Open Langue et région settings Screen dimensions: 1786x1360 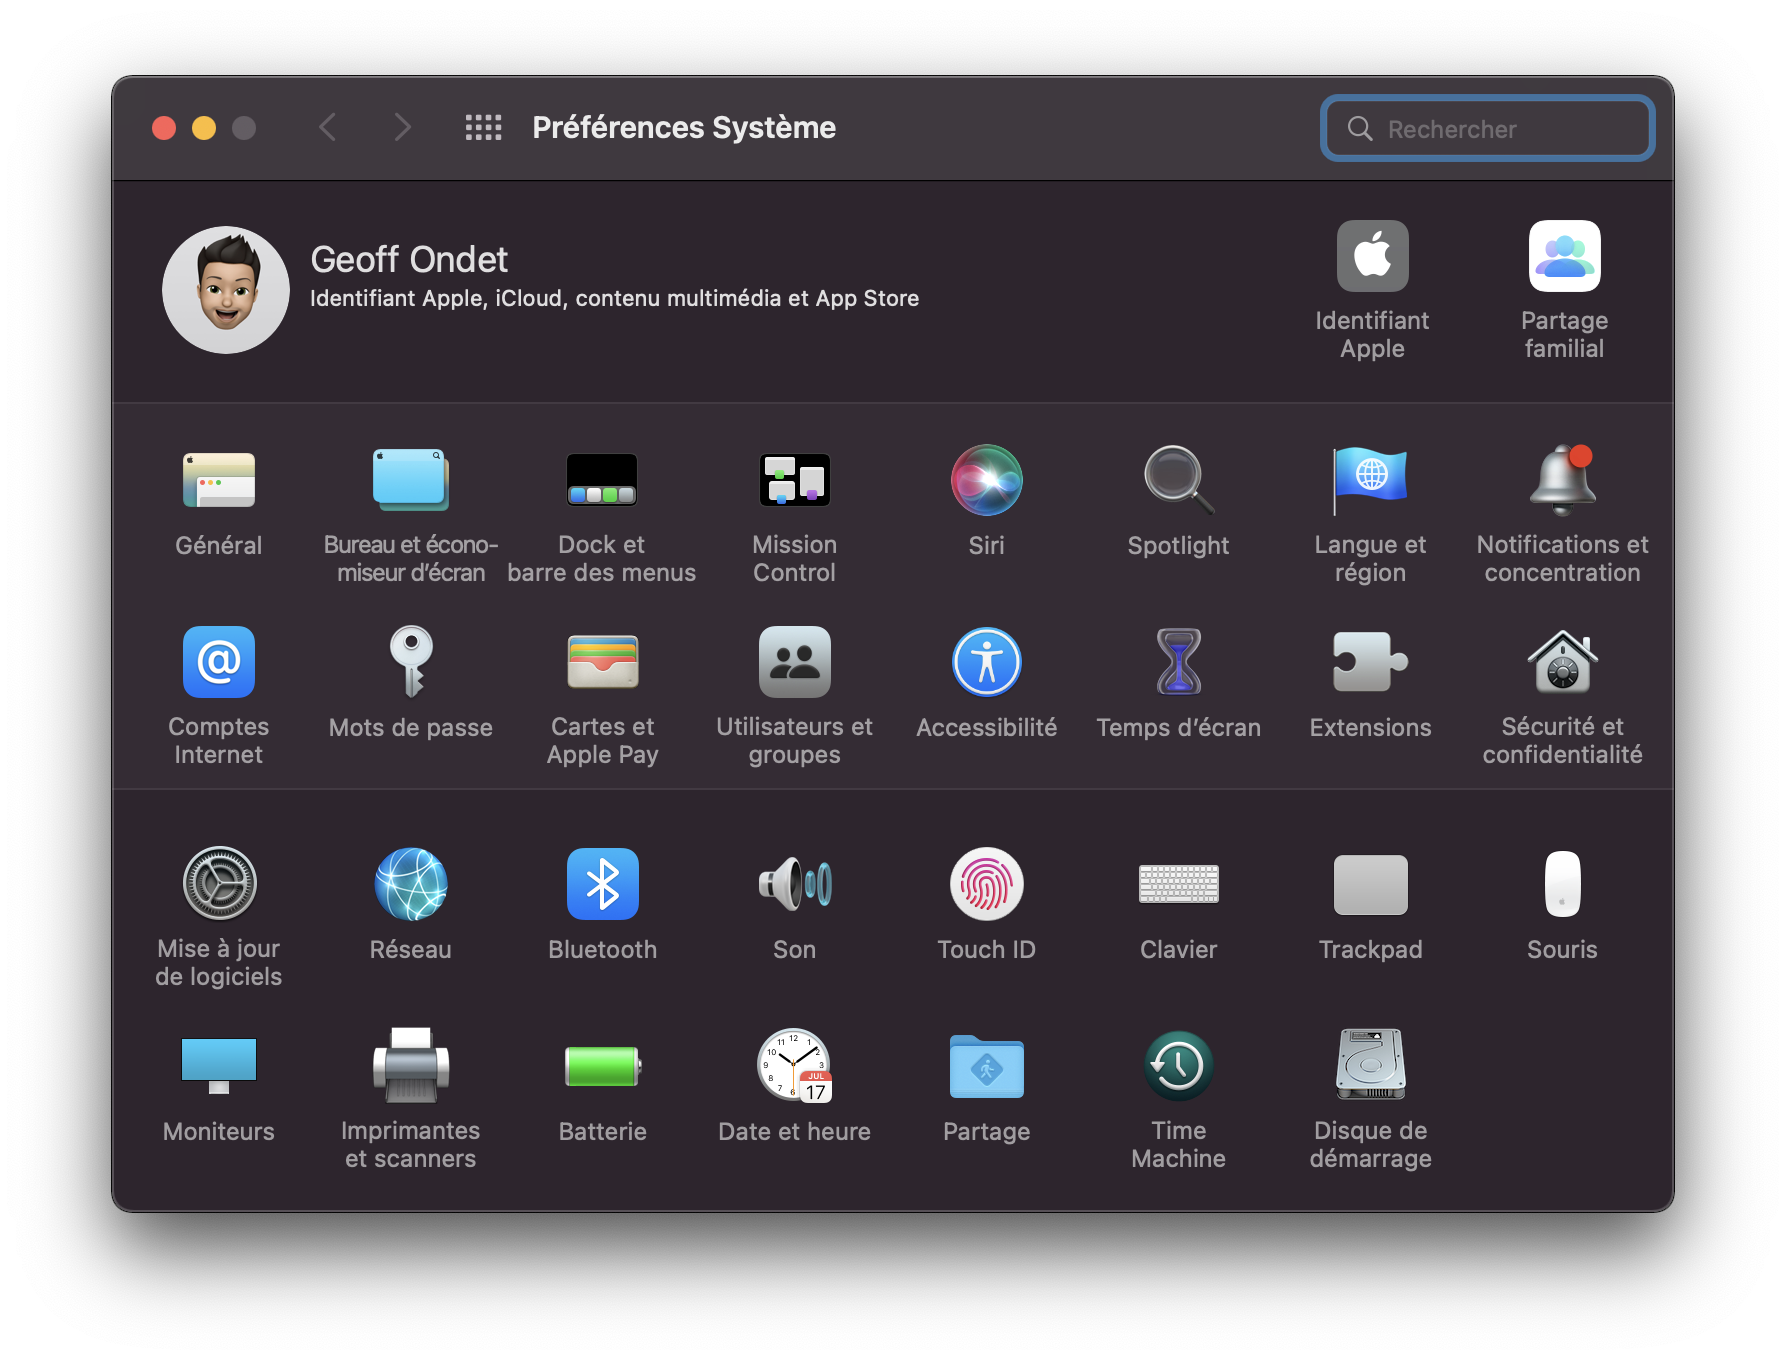click(1371, 481)
